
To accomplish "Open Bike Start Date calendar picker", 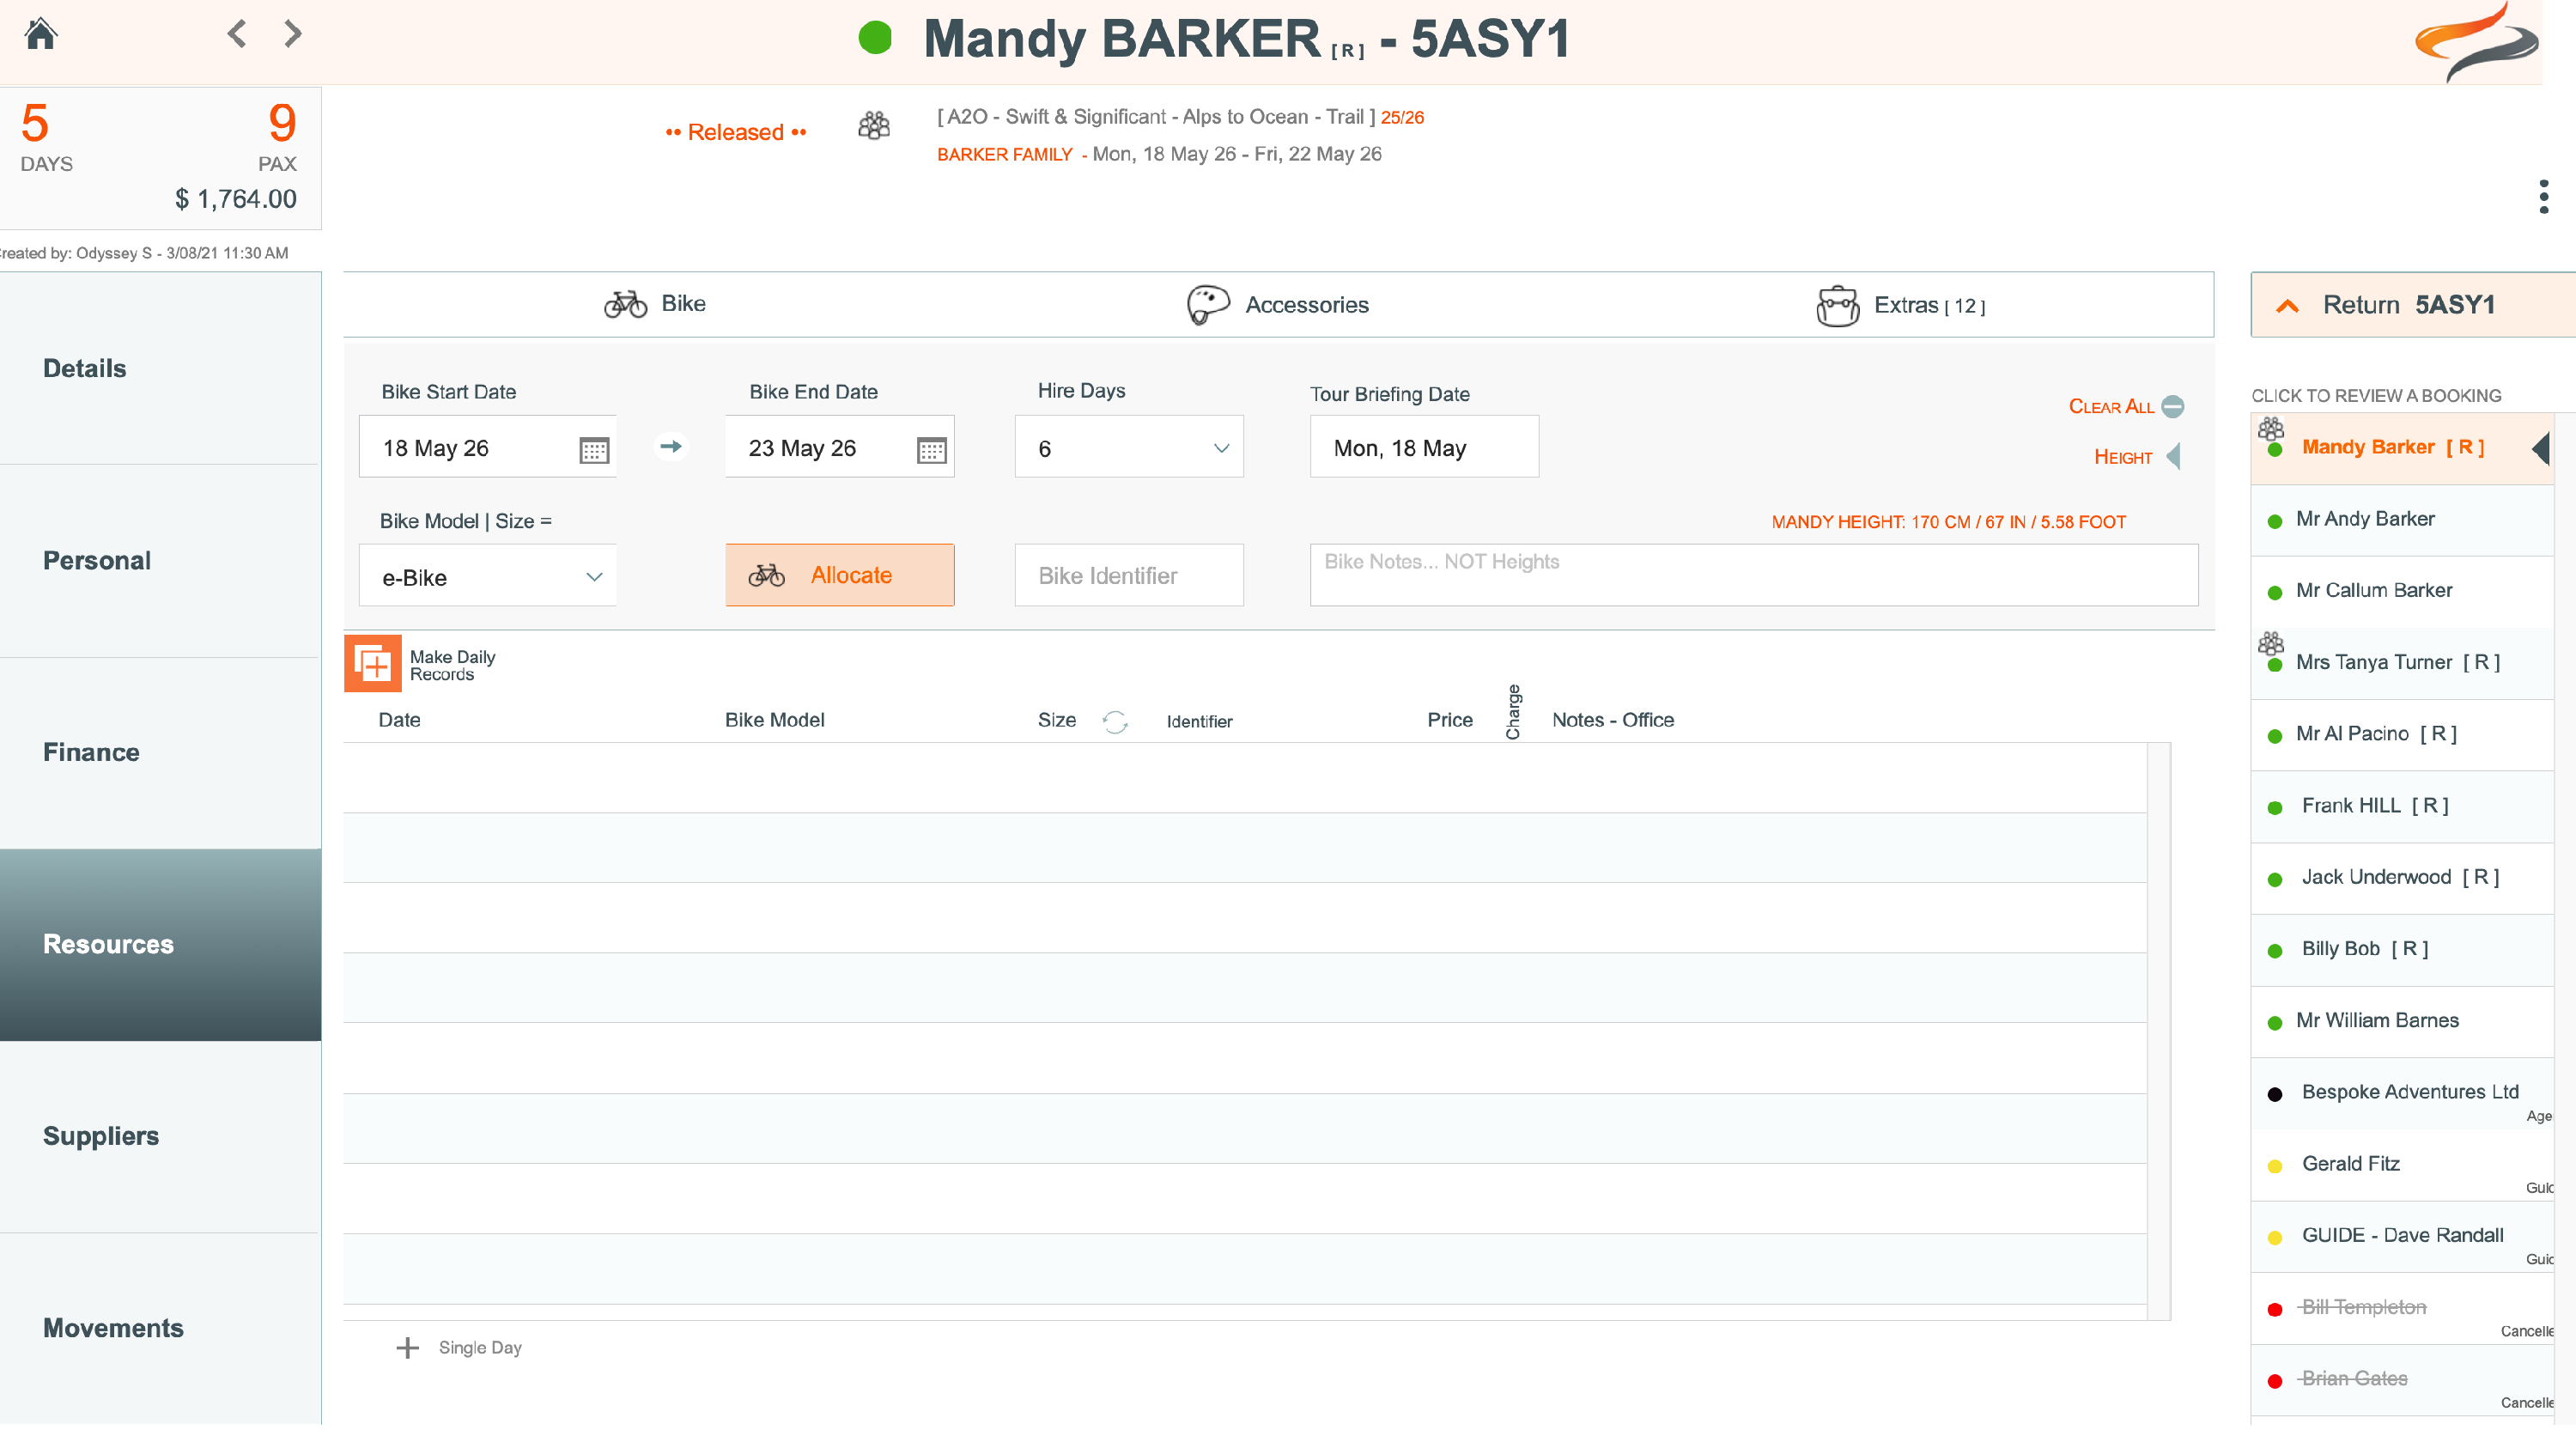I will pos(594,450).
